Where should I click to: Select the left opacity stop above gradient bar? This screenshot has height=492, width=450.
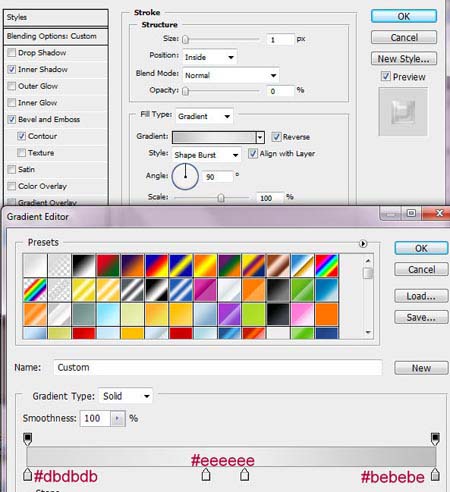tap(28, 439)
